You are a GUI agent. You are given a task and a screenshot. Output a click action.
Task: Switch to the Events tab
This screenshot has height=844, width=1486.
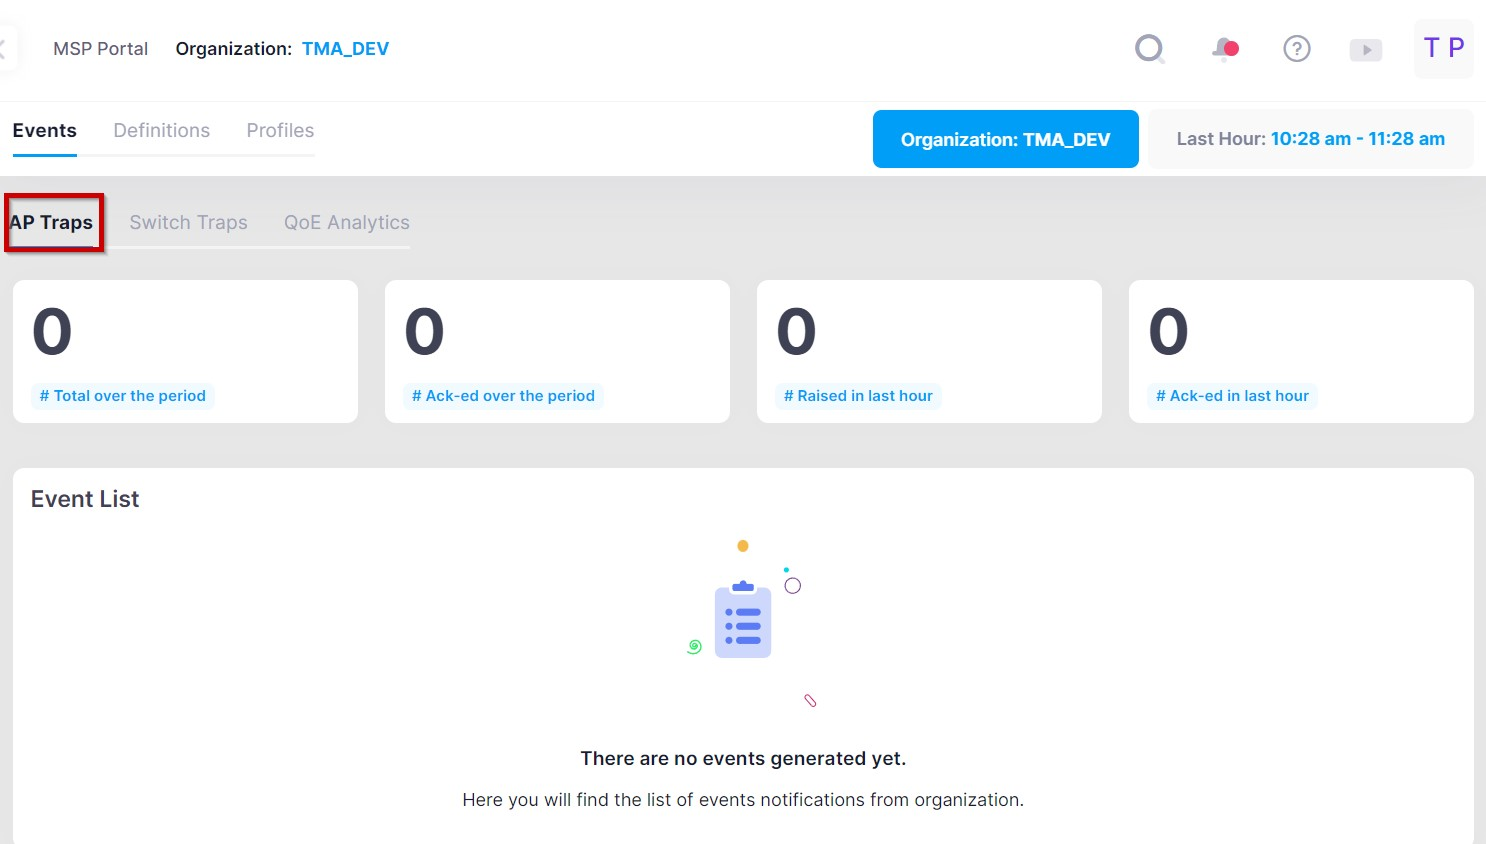pos(44,131)
